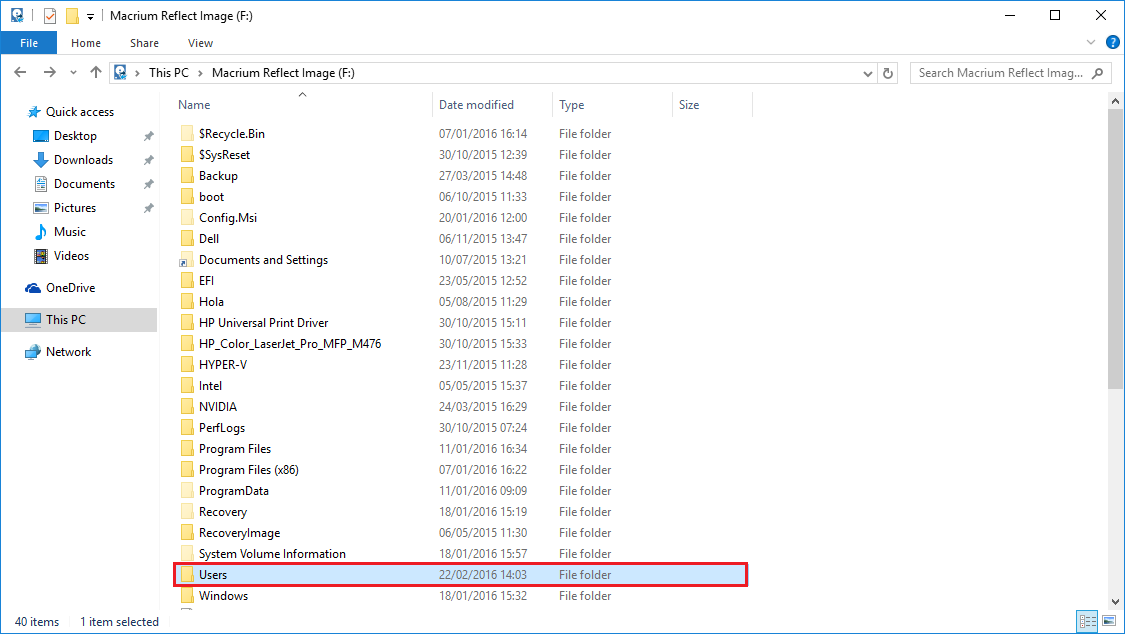Select Network in the navigation pane
Screen dimensions: 1125x634
[x=68, y=351]
